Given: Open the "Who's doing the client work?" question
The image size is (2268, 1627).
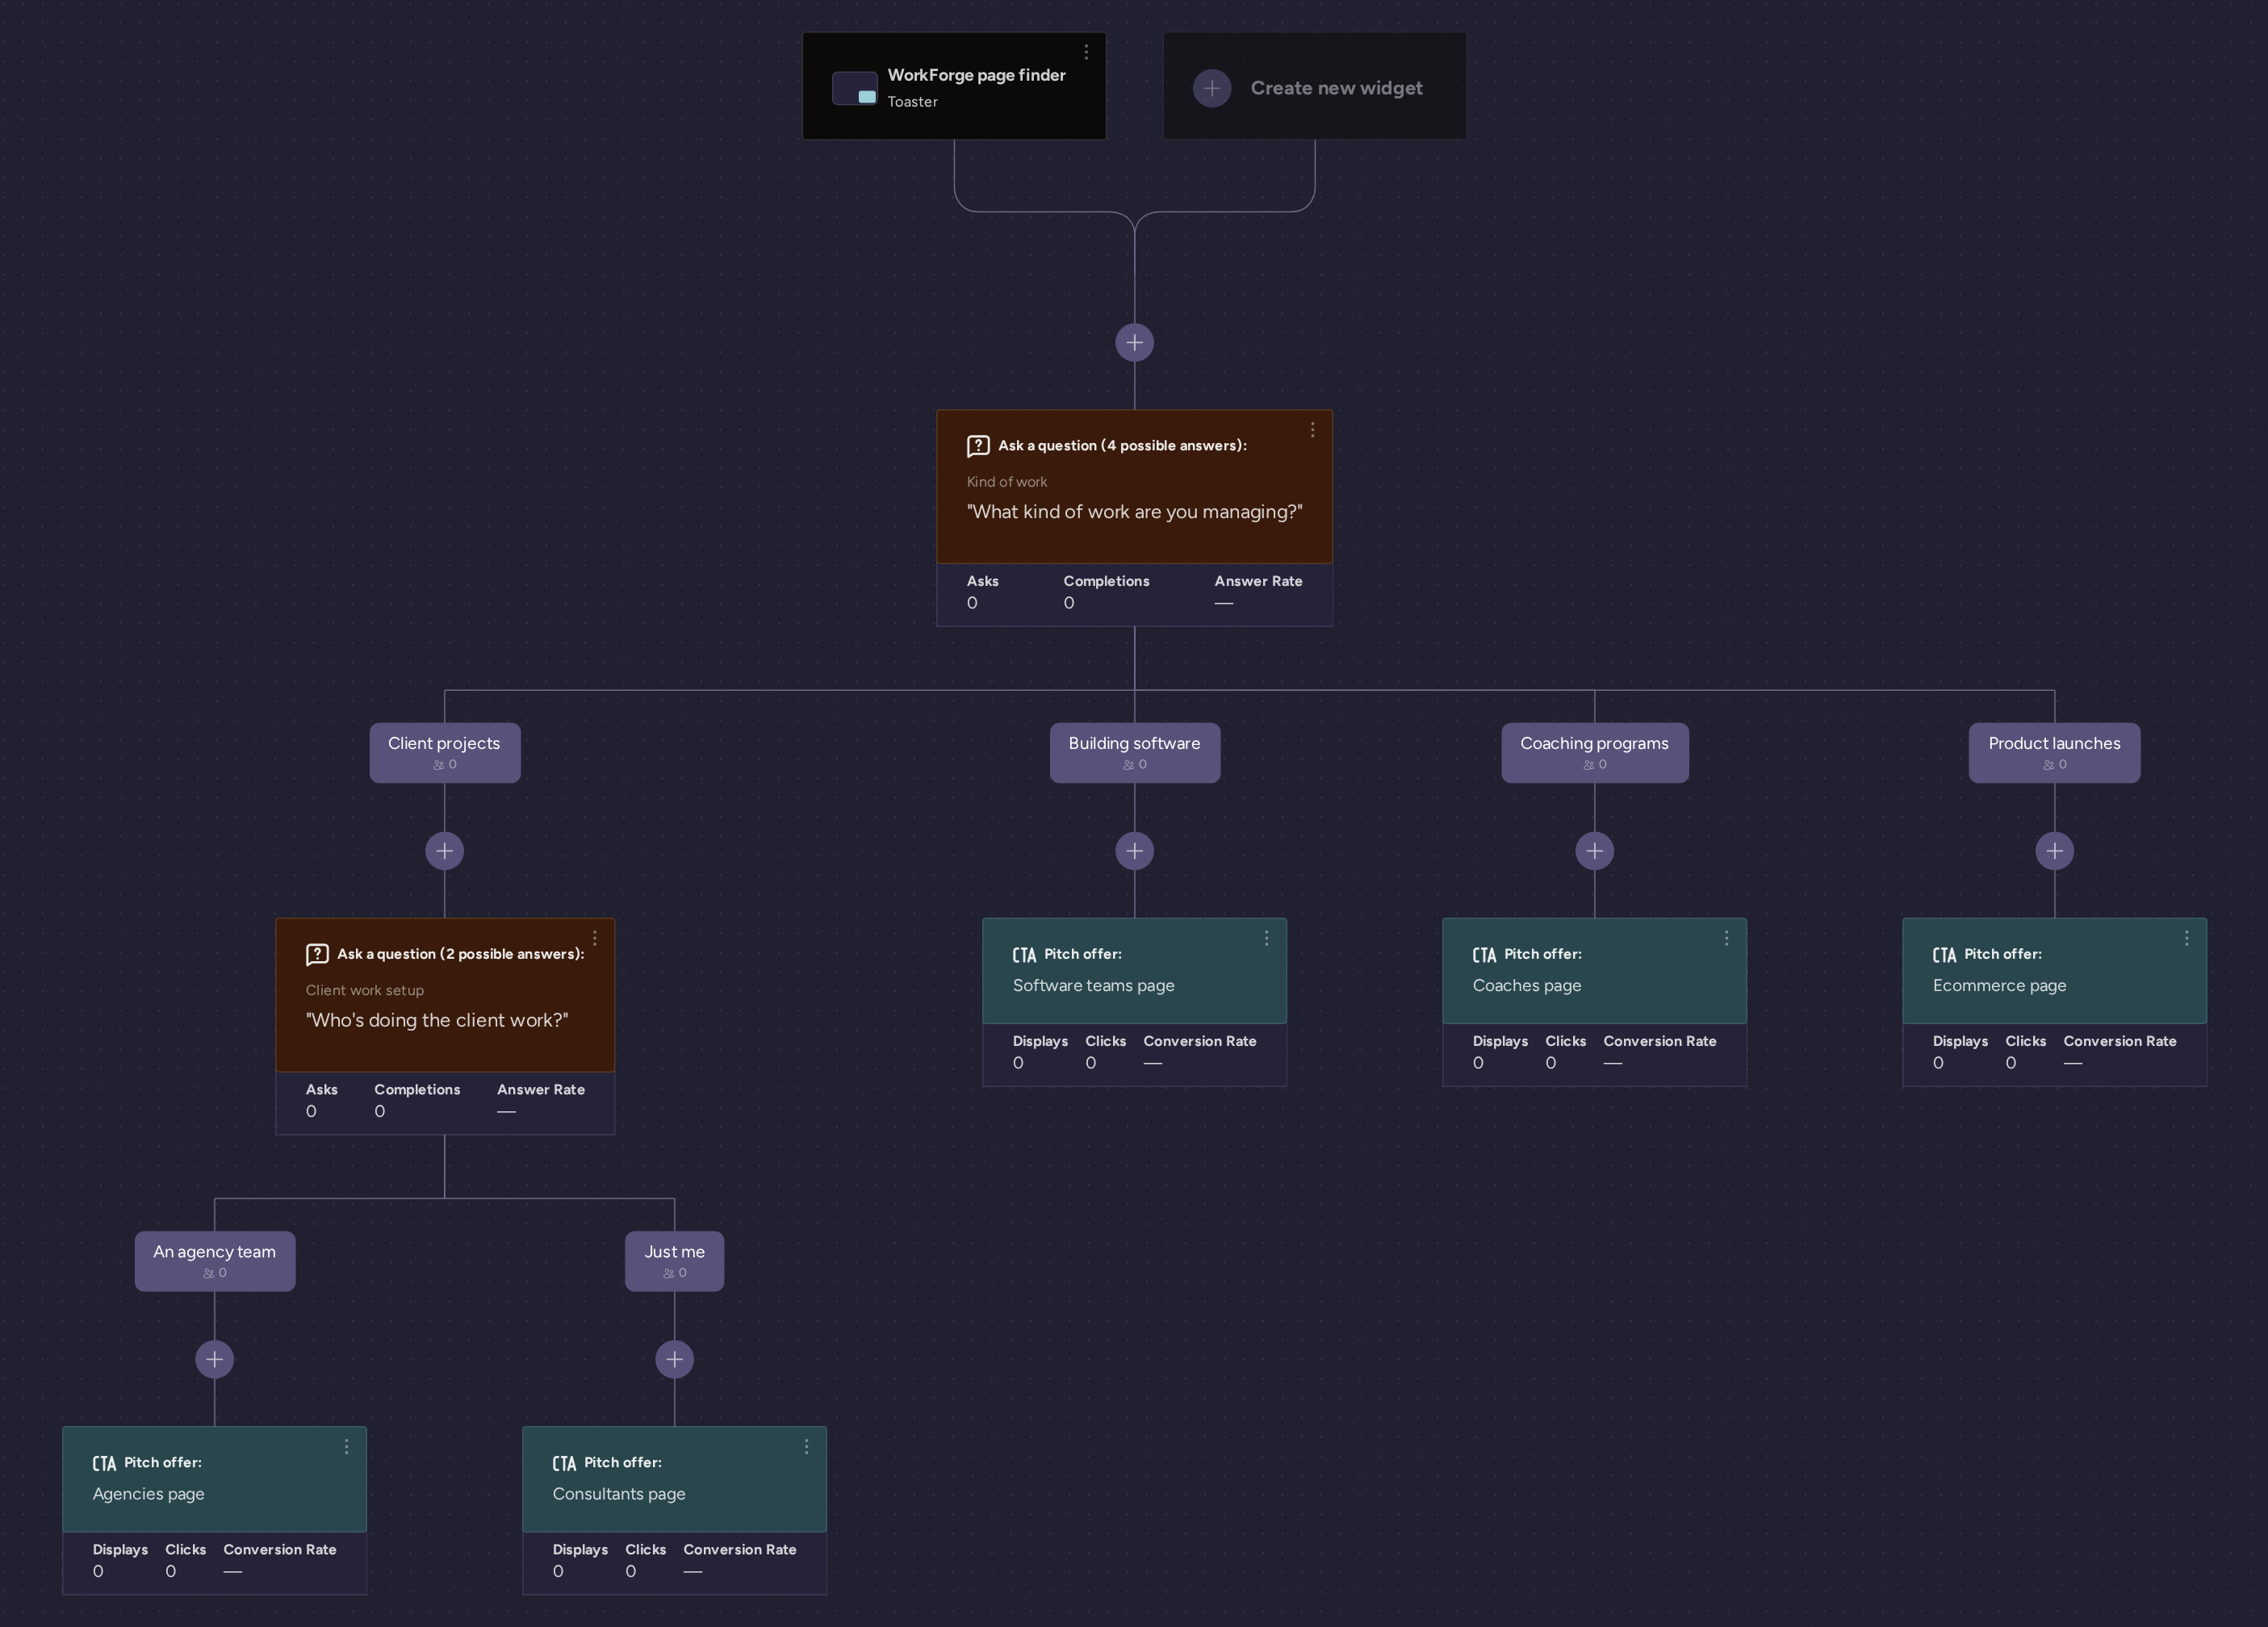Looking at the screenshot, I should tap(445, 995).
